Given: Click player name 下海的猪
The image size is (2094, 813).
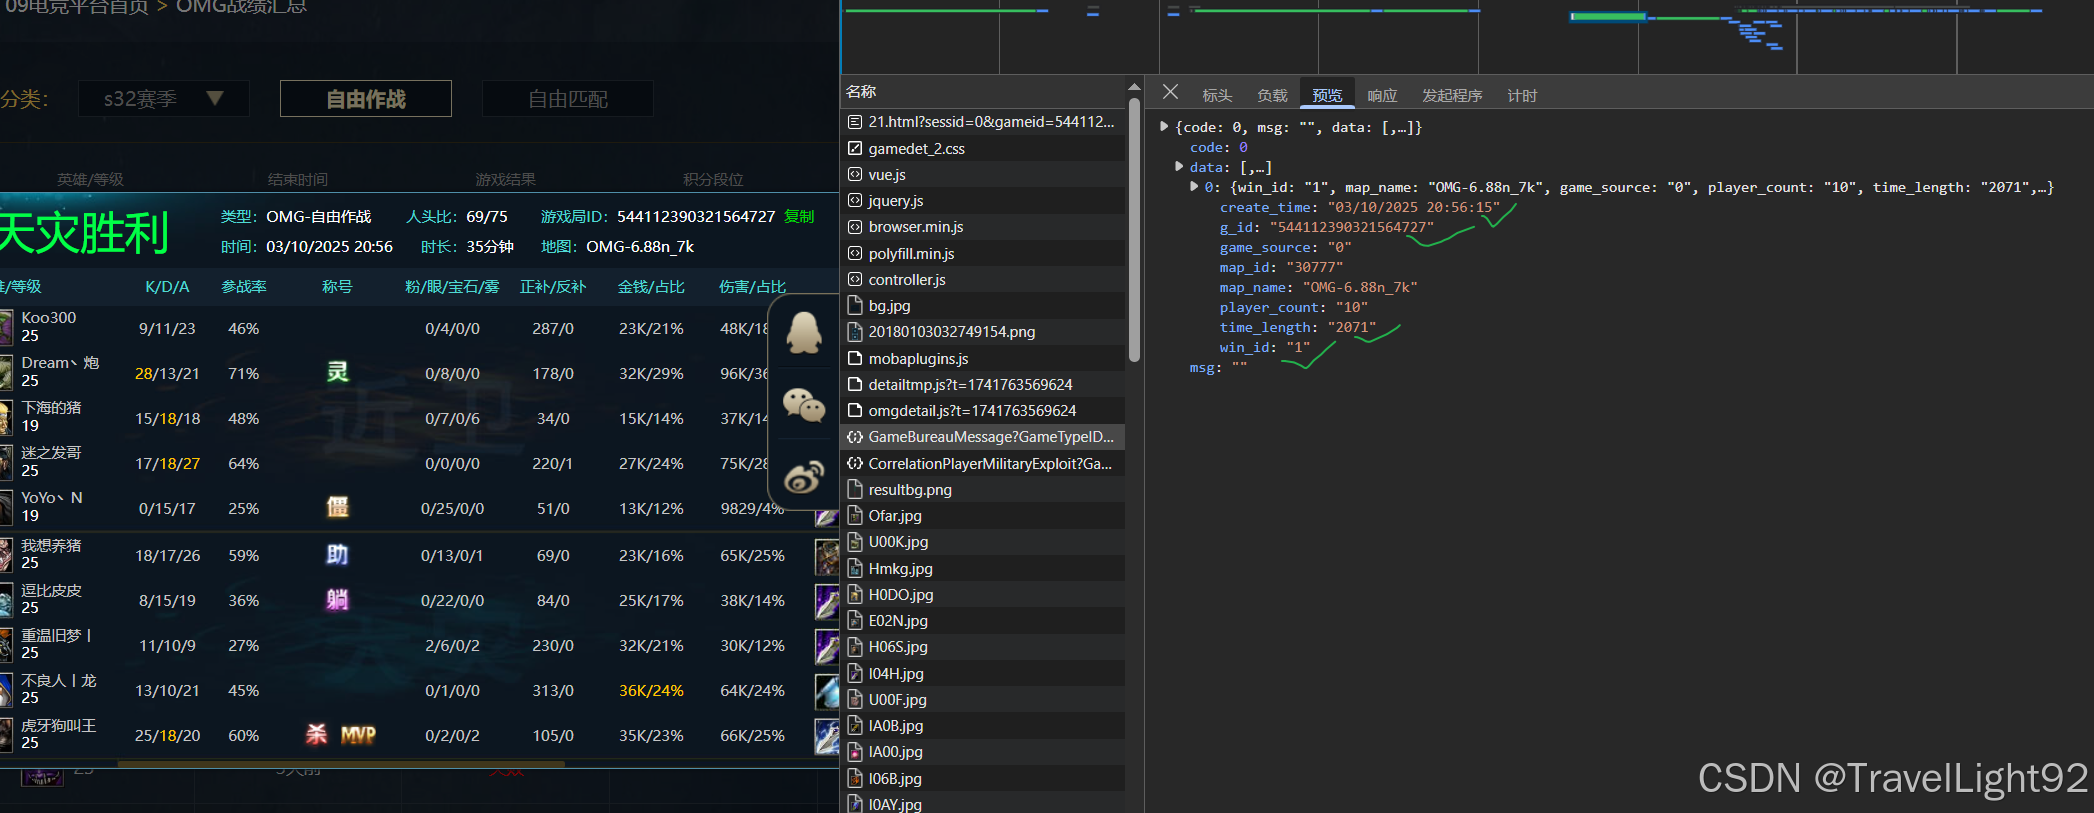Looking at the screenshot, I should coord(52,407).
